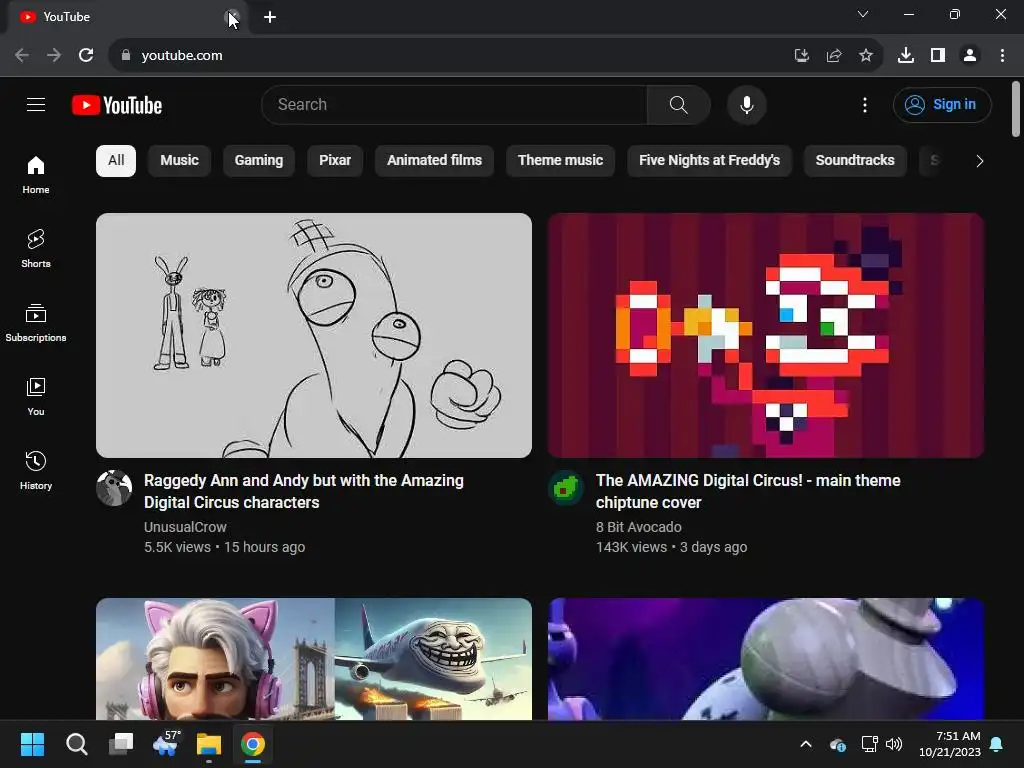Open the tab search dropdown chevron
This screenshot has height=768, width=1024.
pos(863,14)
